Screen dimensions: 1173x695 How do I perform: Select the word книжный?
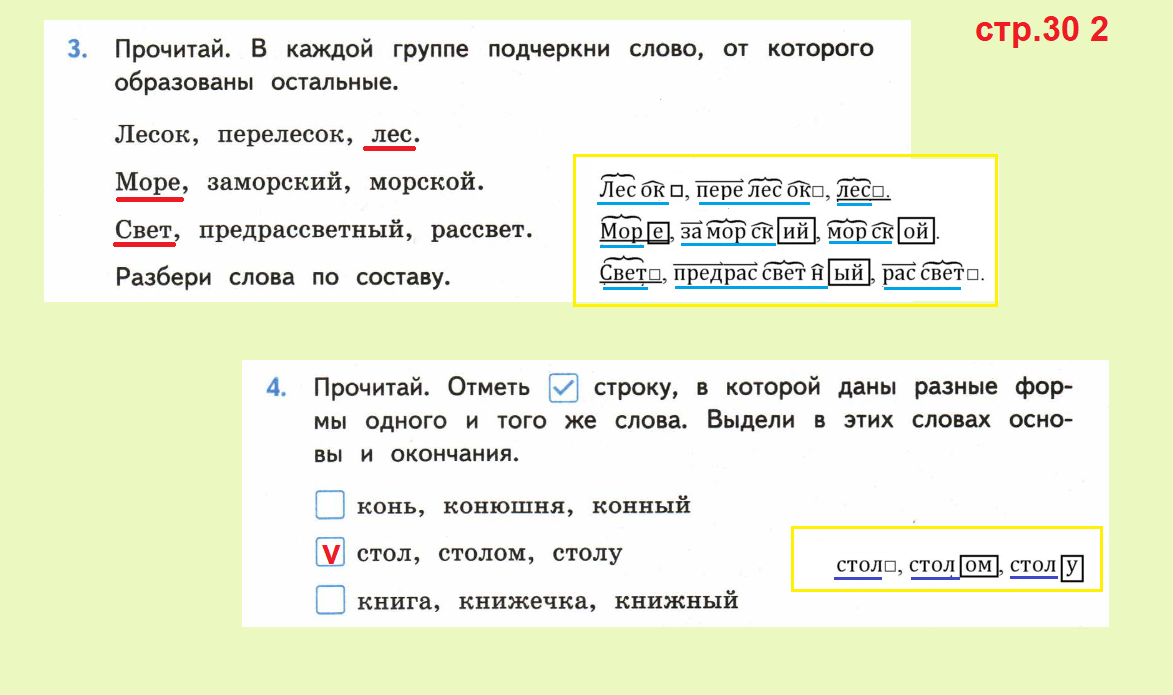coord(676,601)
